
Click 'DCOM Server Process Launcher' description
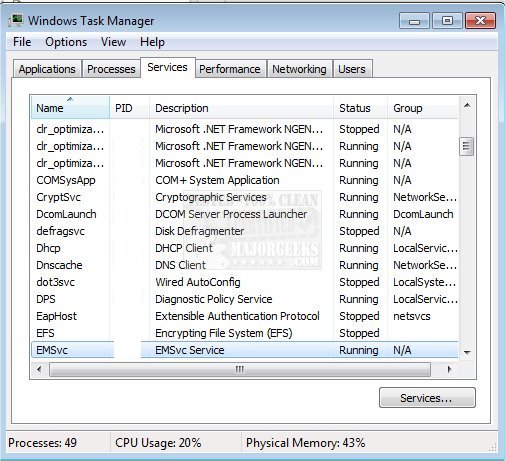click(231, 214)
